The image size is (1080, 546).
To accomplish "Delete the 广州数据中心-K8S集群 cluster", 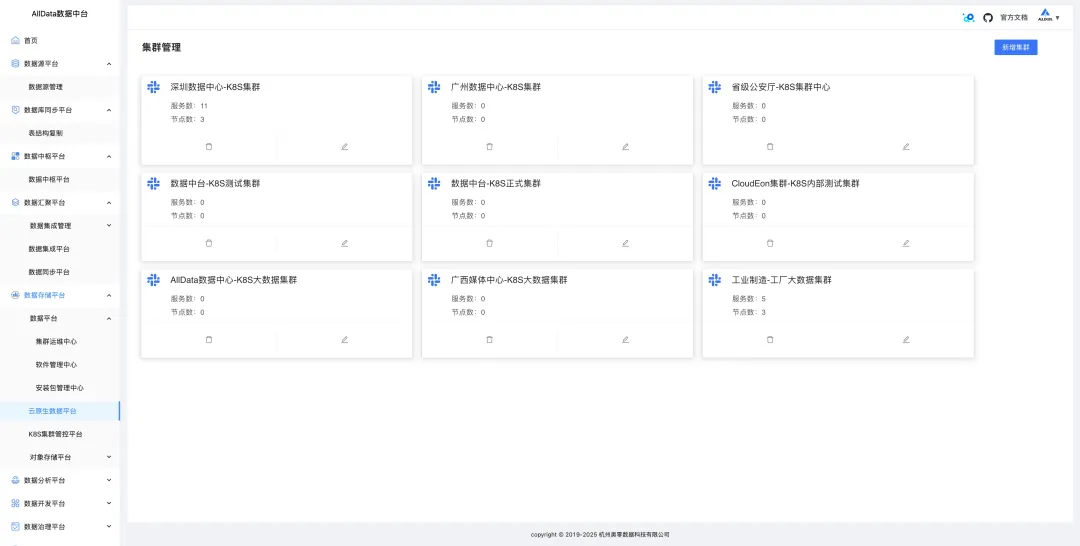I will [x=489, y=147].
